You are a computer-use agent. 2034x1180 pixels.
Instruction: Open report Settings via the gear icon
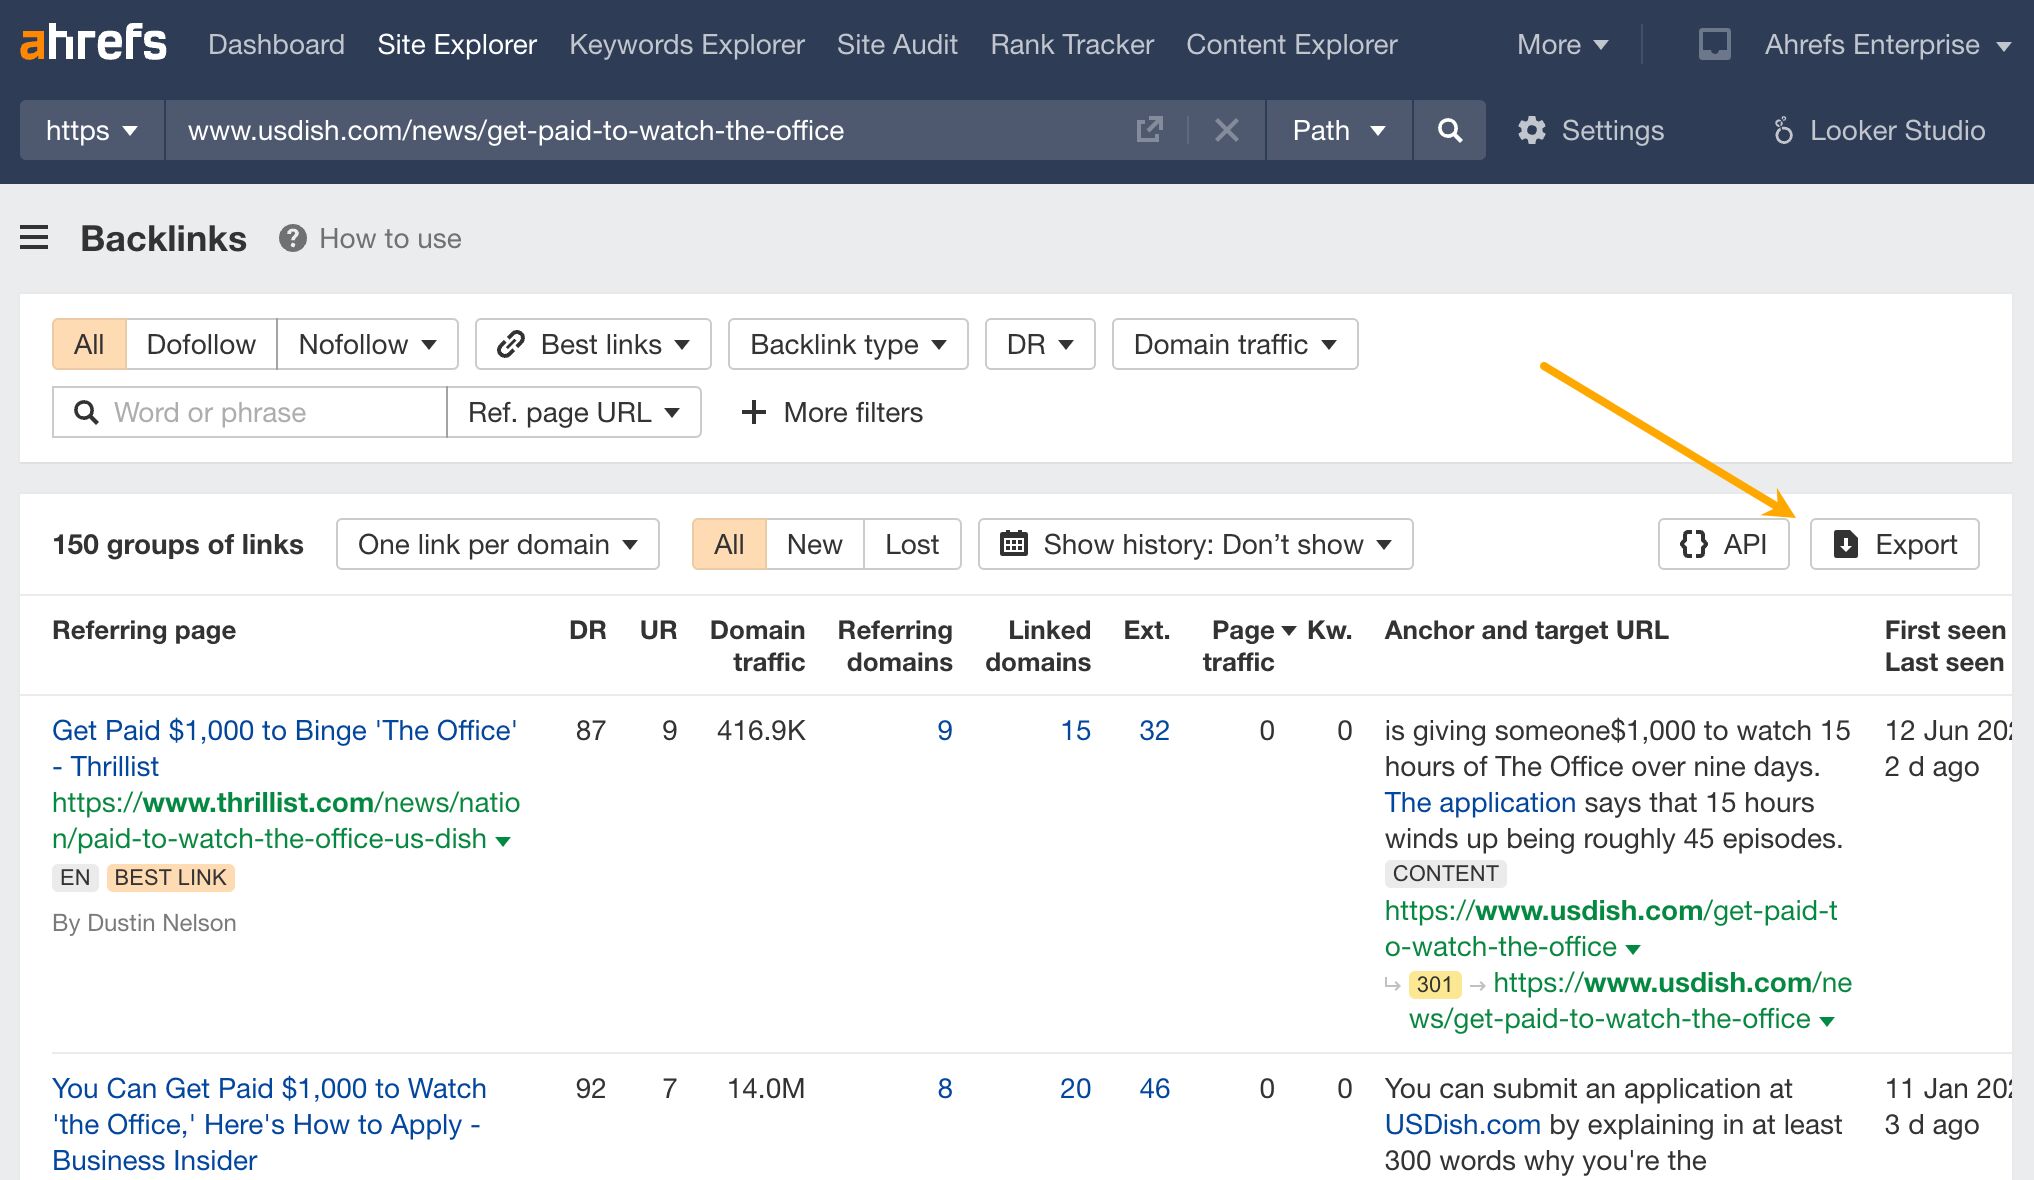click(x=1590, y=130)
